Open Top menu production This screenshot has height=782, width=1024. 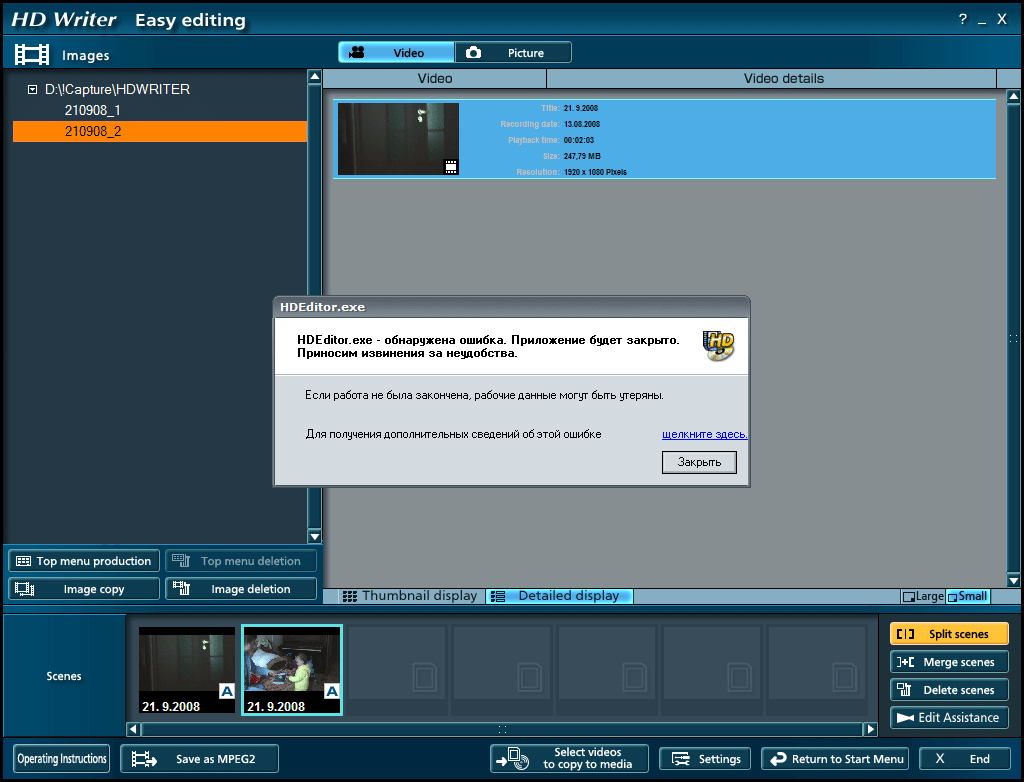tap(84, 561)
